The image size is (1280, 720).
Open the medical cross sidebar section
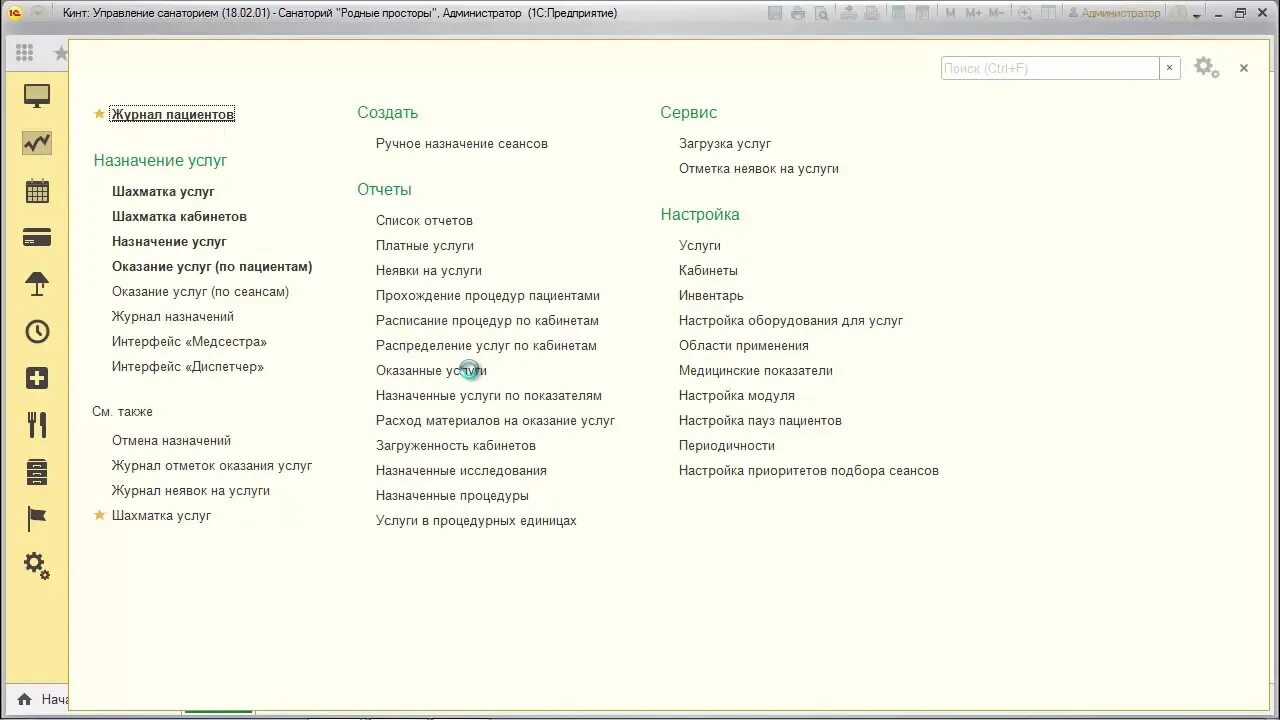tap(37, 379)
